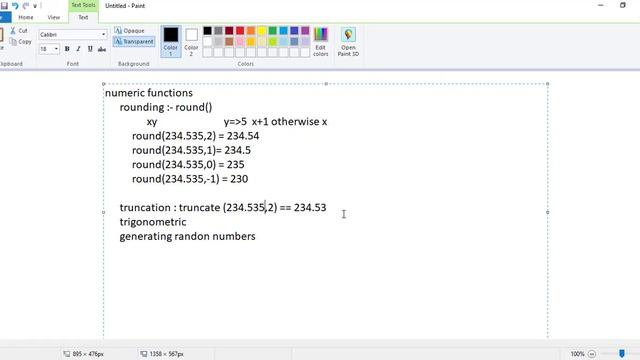640x360 pixels.
Task: Pick the orange color swatch
Action: [x=251, y=31]
